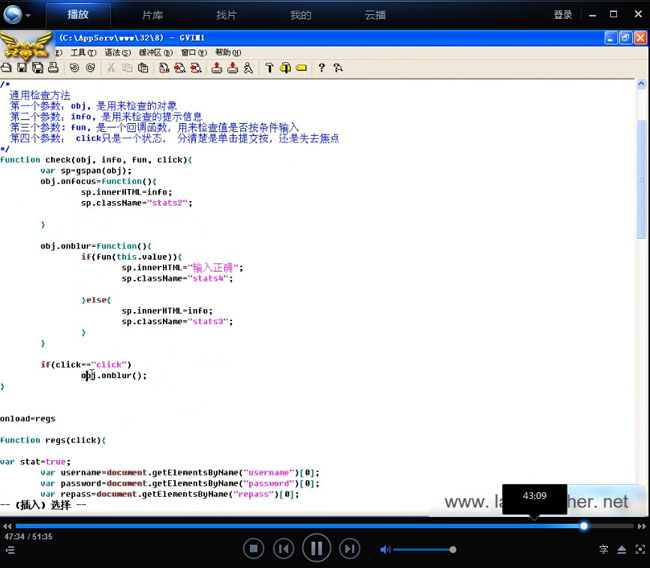Image resolution: width=650 pixels, height=568 pixels.
Task: Click the rewind arrows left of progress bar
Action: pos(8,526)
